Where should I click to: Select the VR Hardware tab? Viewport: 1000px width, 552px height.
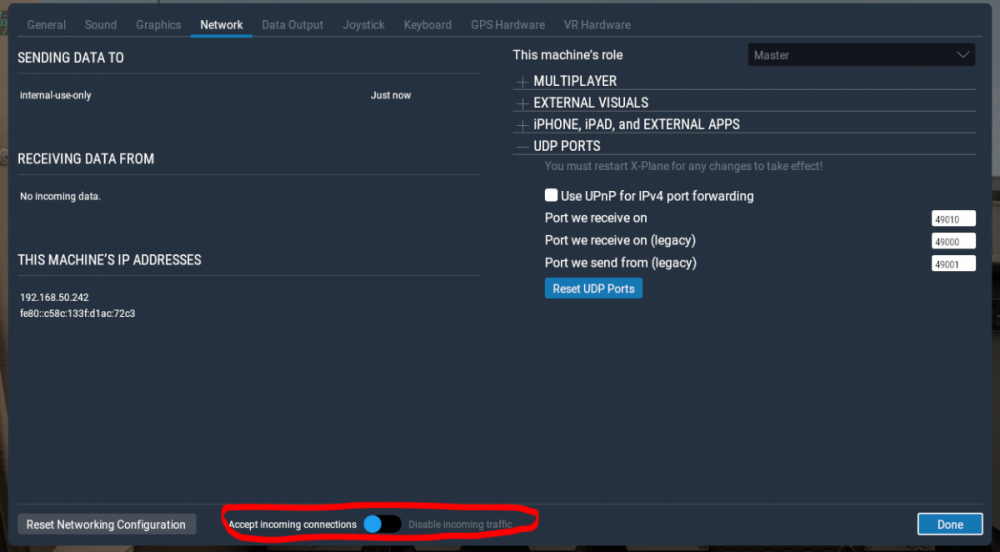pyautogui.click(x=598, y=25)
